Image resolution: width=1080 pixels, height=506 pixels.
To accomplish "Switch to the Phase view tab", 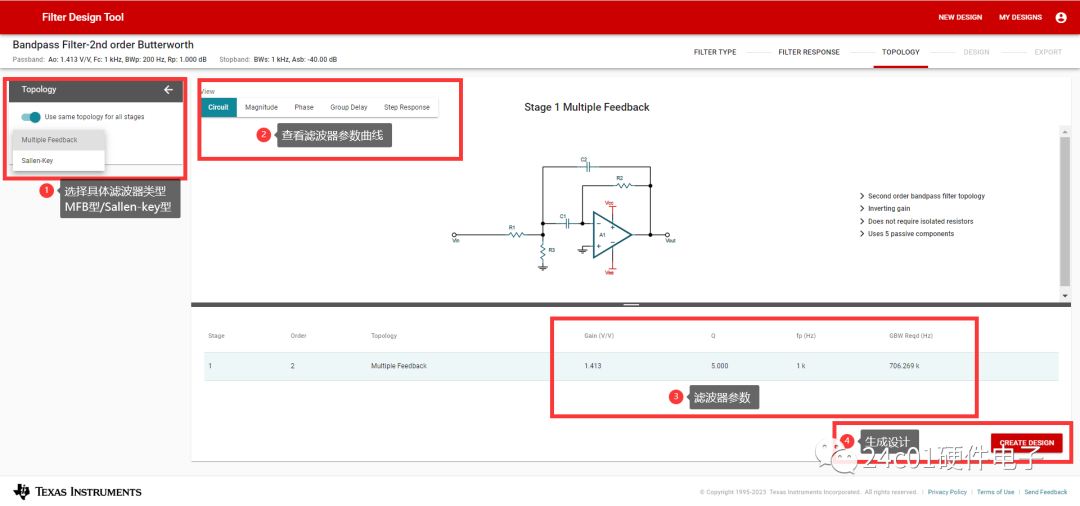I will (304, 107).
